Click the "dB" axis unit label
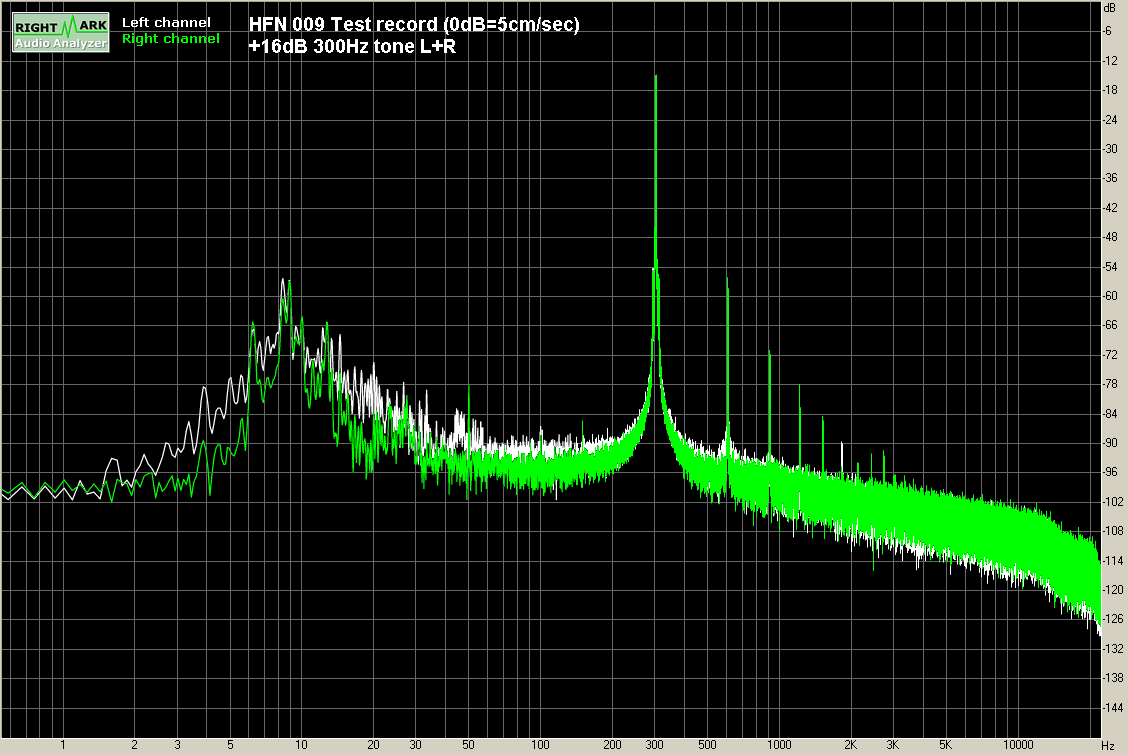 point(1109,7)
